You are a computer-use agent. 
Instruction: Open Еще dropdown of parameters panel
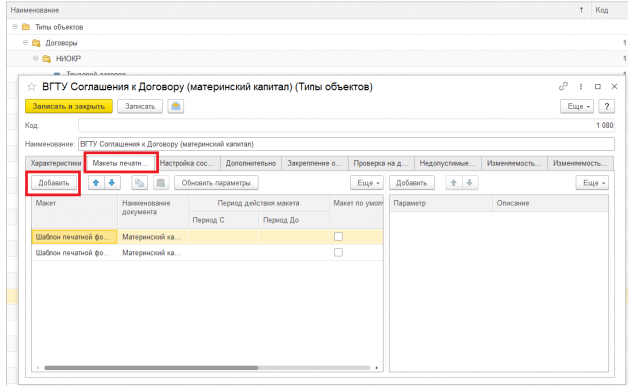pos(592,183)
